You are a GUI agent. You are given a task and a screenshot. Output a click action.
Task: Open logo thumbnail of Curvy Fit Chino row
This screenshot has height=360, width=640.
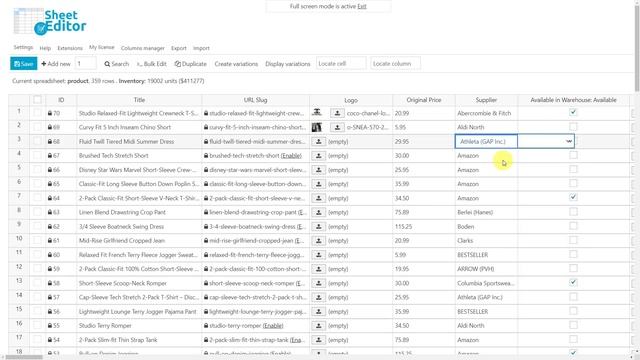click(x=317, y=127)
